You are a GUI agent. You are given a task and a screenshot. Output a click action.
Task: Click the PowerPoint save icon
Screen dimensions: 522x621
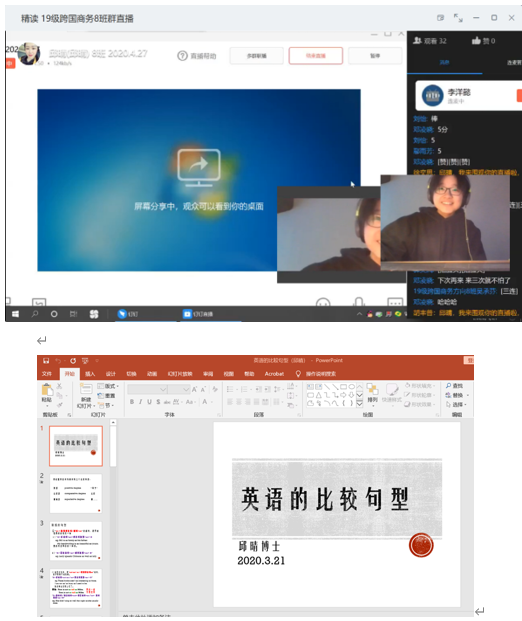[x=46, y=361]
